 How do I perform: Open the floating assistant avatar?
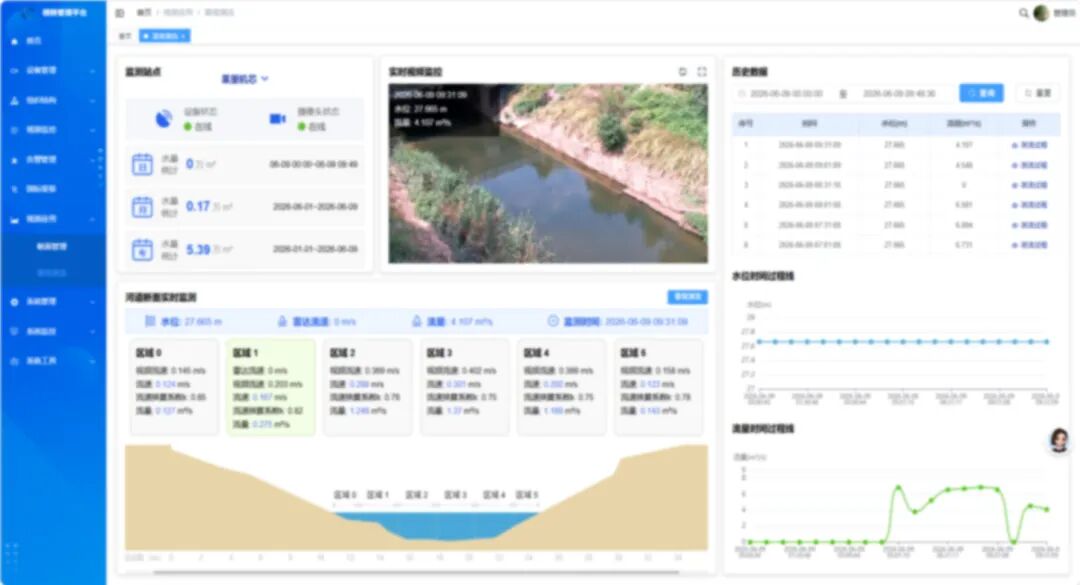tap(1059, 440)
